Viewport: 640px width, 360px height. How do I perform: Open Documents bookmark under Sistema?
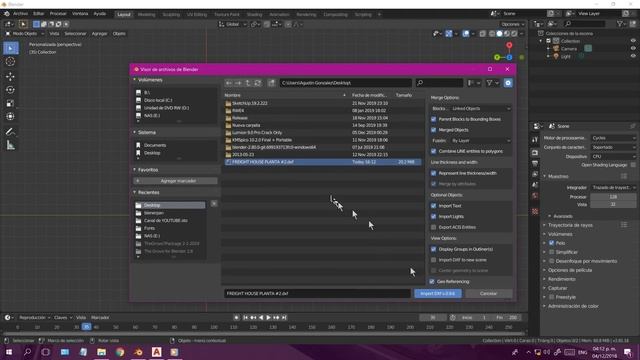pos(155,145)
